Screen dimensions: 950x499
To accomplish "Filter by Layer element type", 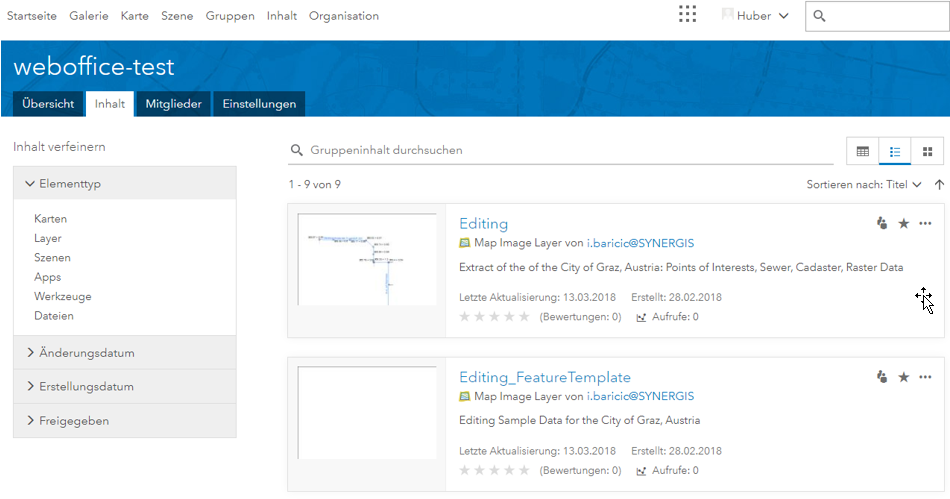I will point(48,239).
